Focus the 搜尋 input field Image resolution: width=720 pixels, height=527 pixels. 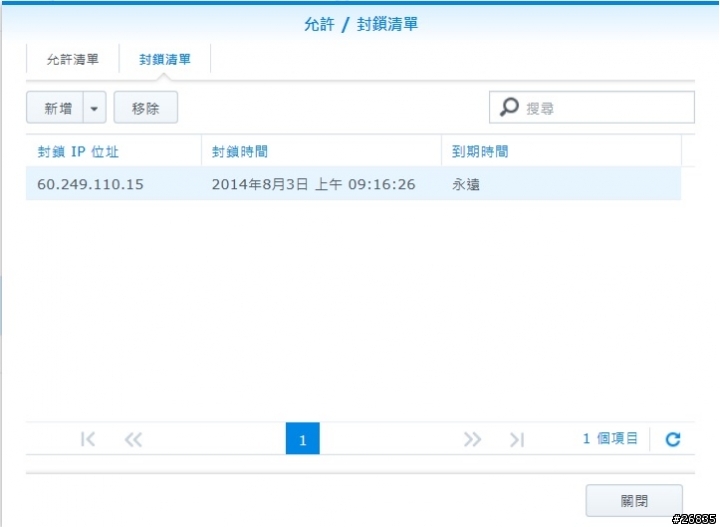pyautogui.click(x=591, y=107)
